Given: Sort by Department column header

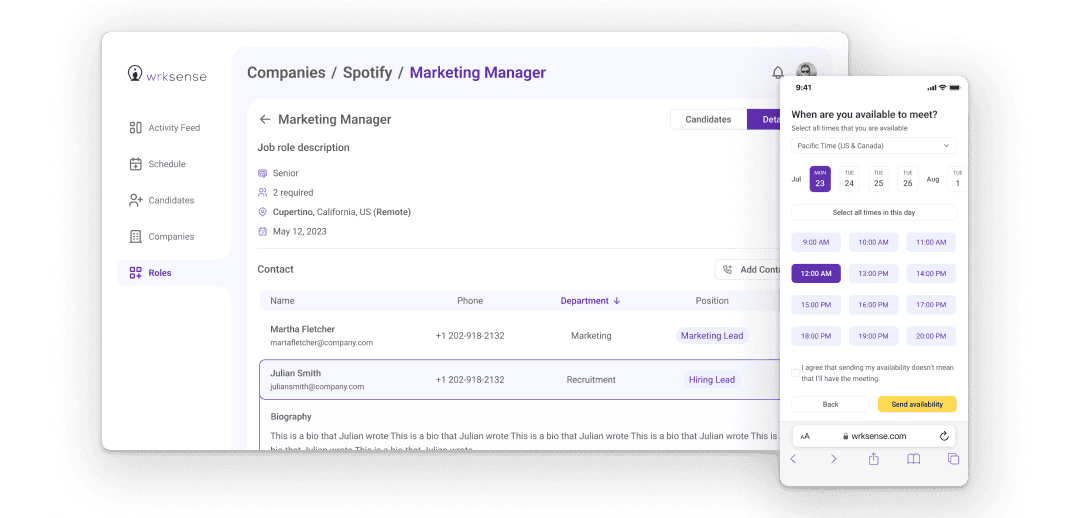Looking at the screenshot, I should [590, 301].
